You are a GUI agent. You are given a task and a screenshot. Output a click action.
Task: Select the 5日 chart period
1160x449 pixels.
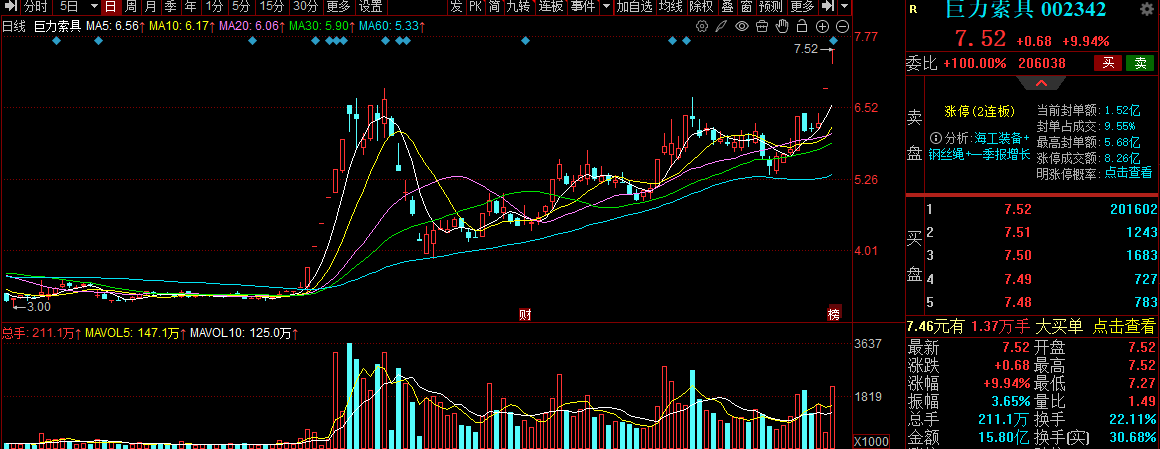pos(69,7)
